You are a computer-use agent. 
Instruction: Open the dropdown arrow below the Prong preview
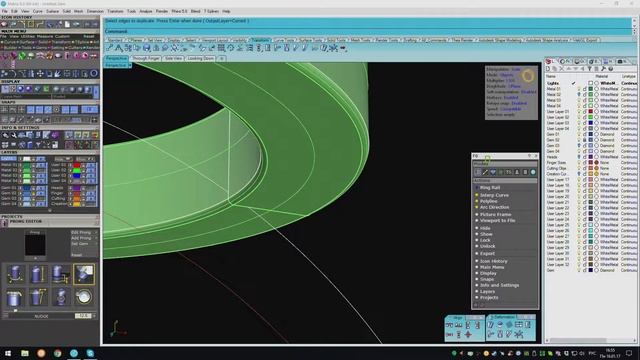click(x=35, y=258)
